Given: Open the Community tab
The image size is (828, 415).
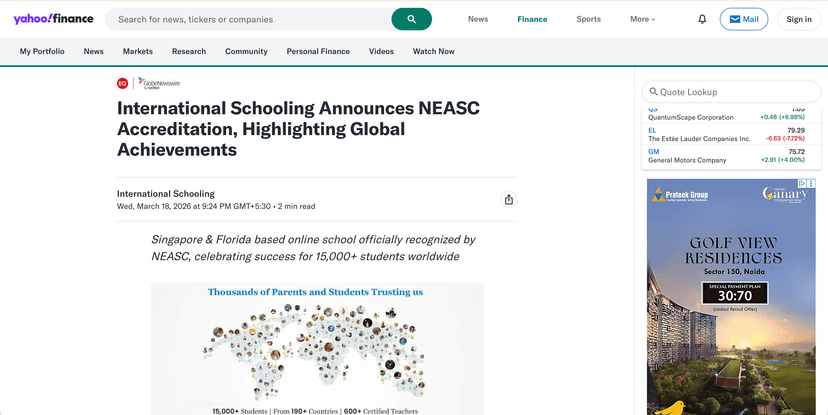Looking at the screenshot, I should click(x=246, y=51).
